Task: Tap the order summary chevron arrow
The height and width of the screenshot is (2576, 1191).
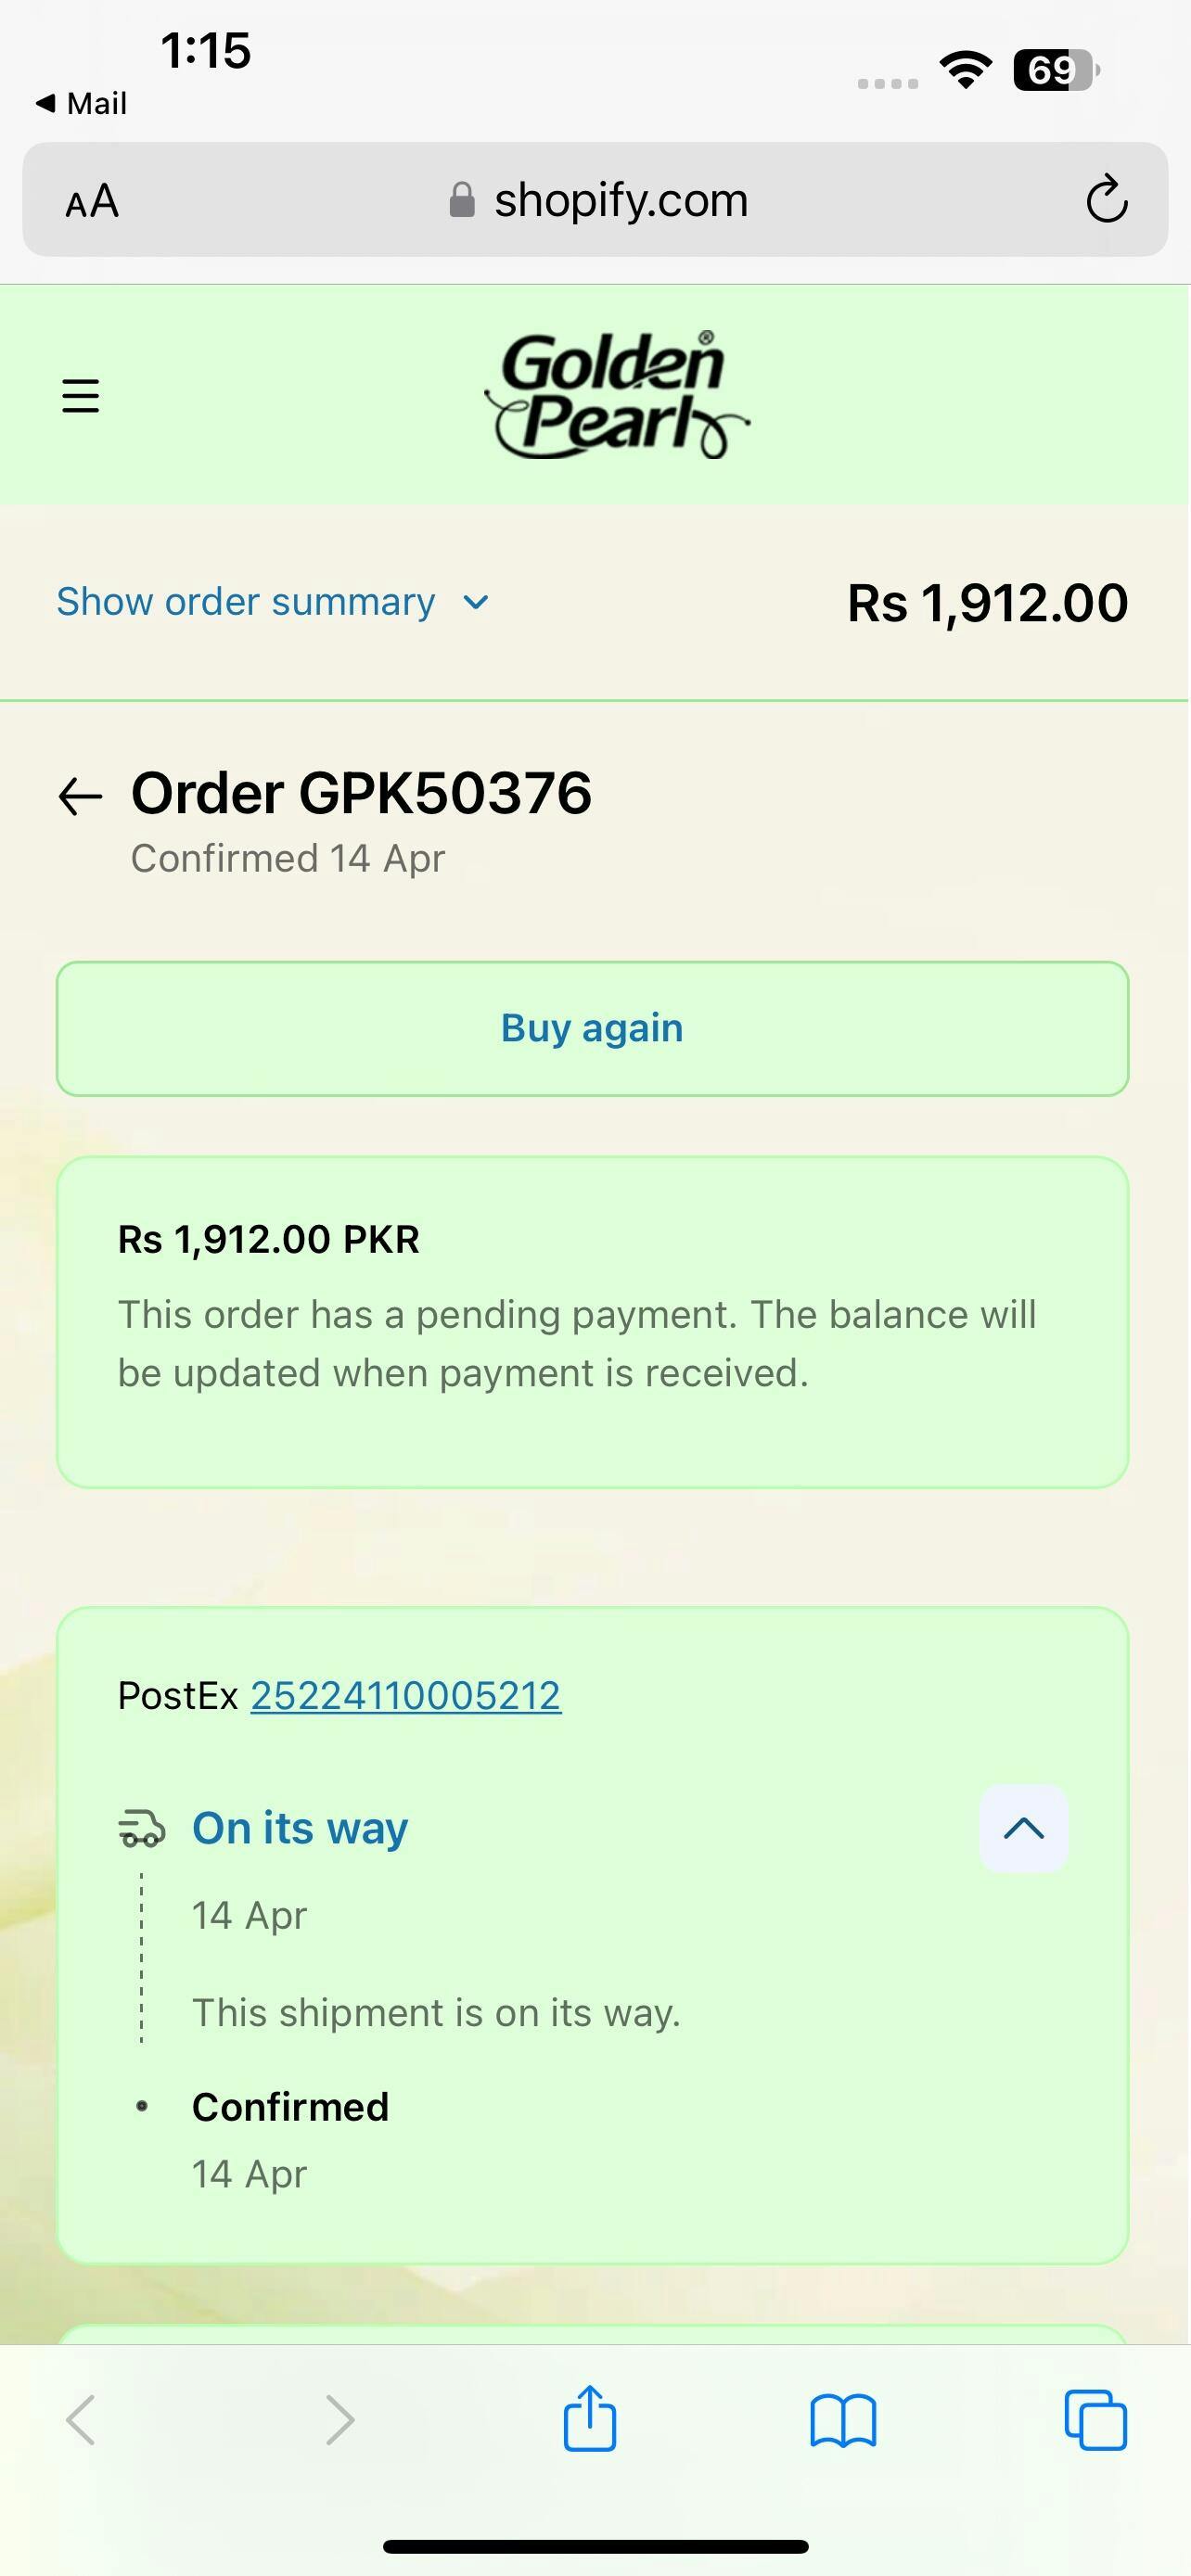Action: [x=477, y=602]
